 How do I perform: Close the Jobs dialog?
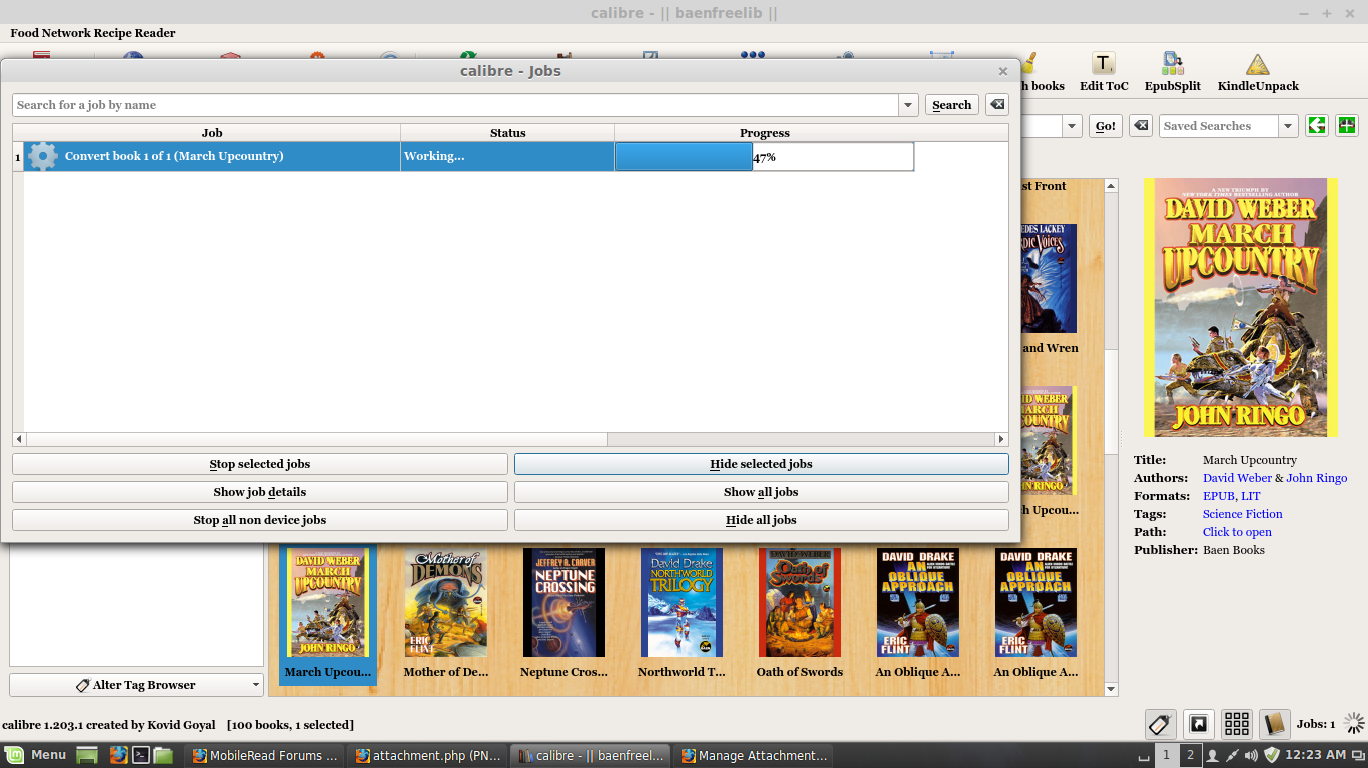pyautogui.click(x=1003, y=71)
